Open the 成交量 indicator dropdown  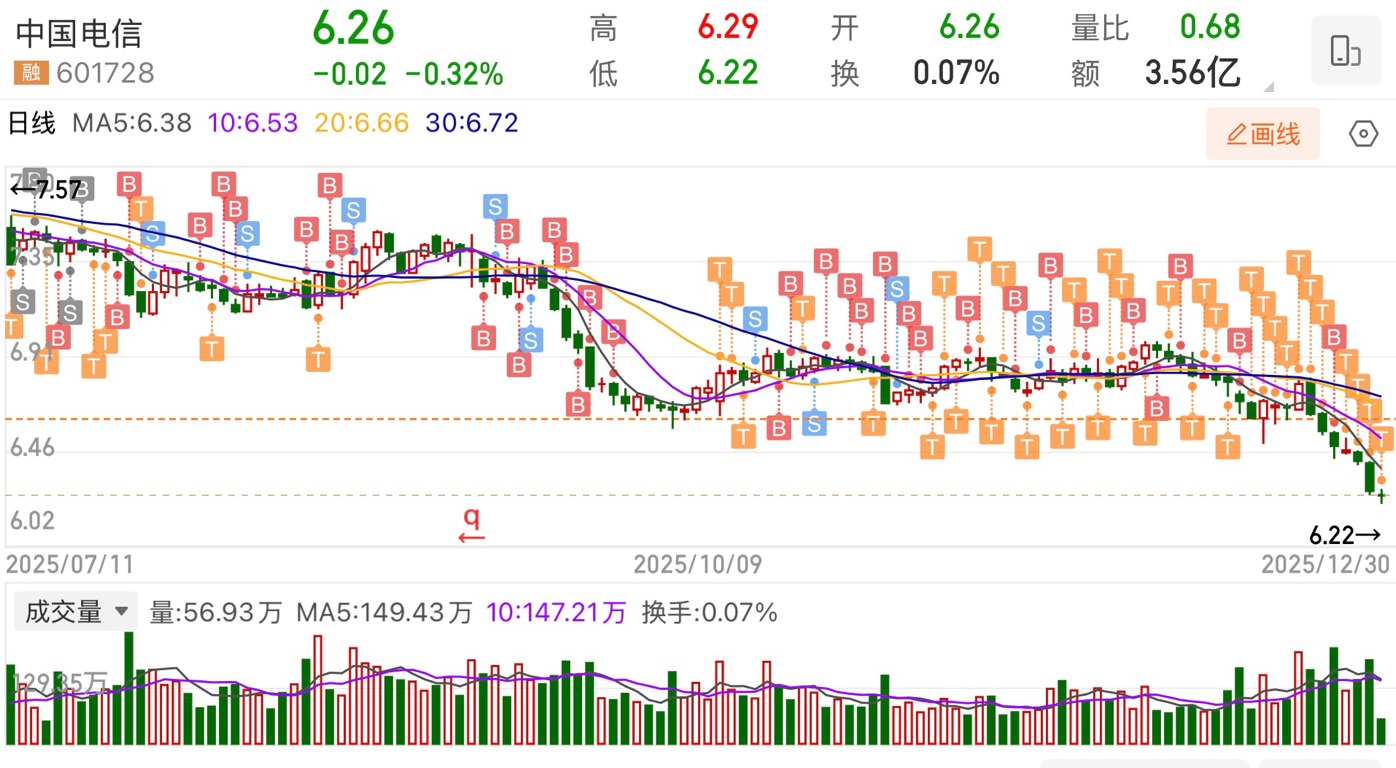(x=75, y=611)
